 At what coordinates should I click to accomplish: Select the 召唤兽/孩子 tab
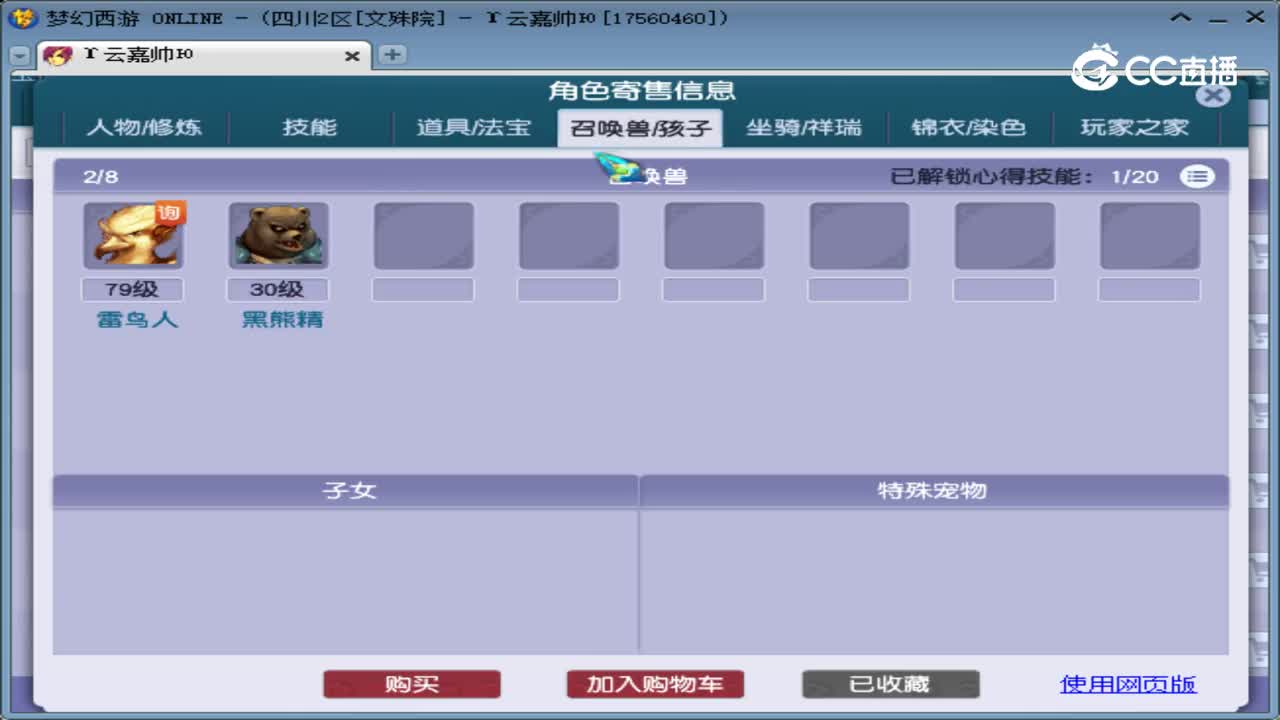pyautogui.click(x=640, y=128)
